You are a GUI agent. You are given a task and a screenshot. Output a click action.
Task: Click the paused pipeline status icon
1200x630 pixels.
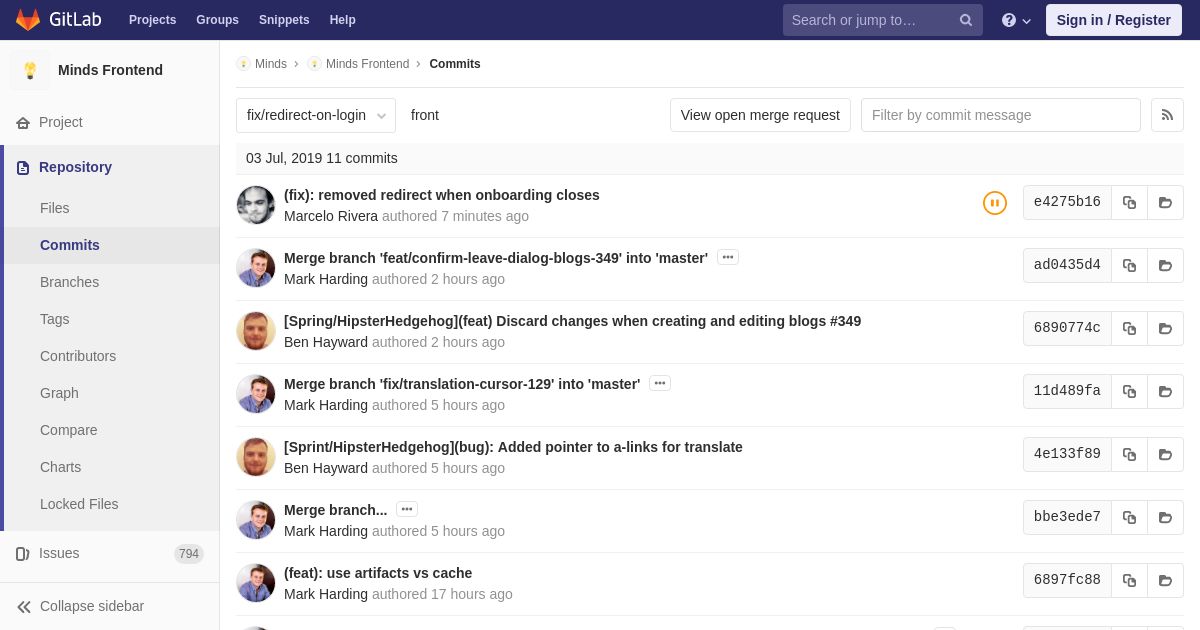(x=994, y=203)
